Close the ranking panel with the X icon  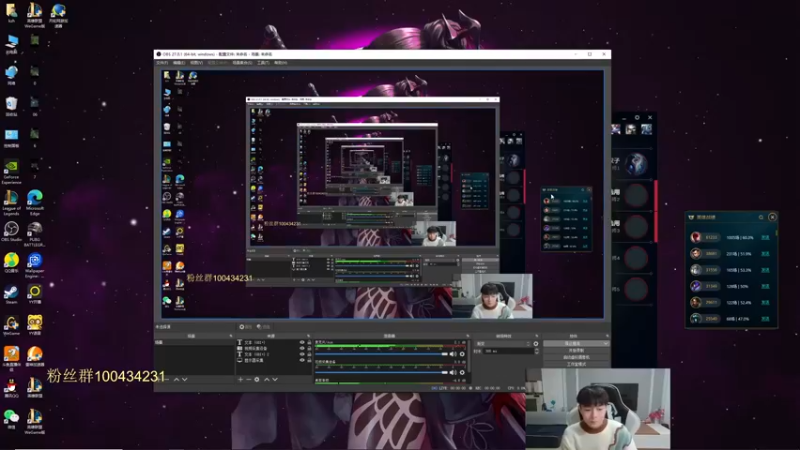tap(772, 217)
